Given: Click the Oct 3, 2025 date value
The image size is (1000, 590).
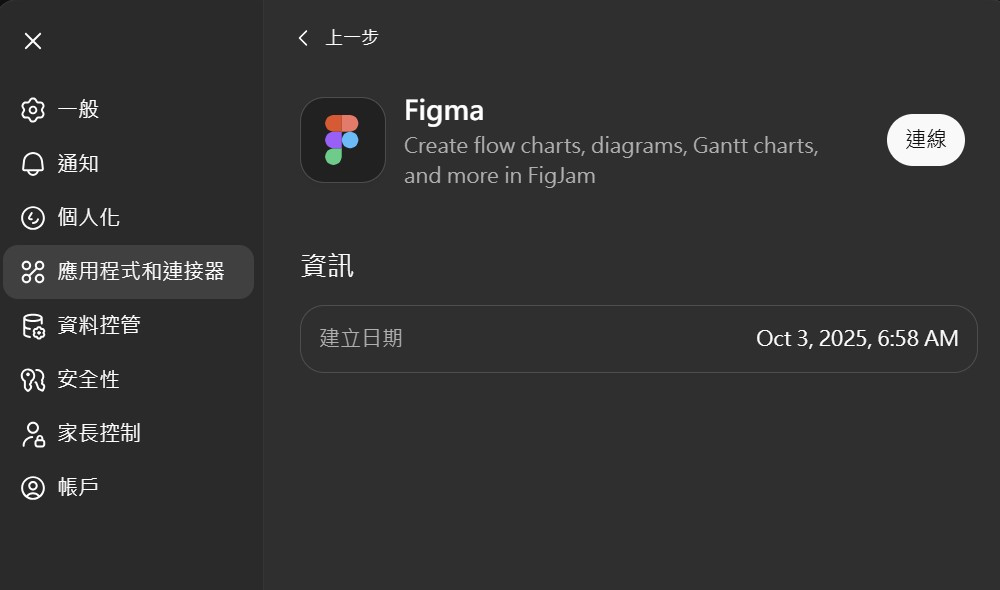Looking at the screenshot, I should click(x=857, y=338).
